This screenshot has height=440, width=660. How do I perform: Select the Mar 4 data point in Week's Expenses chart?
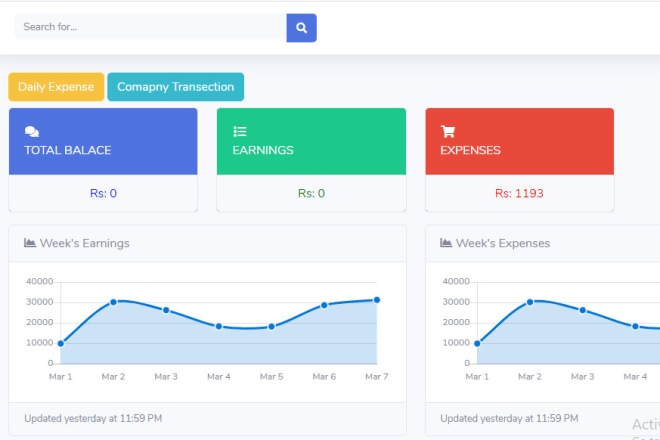(636, 326)
